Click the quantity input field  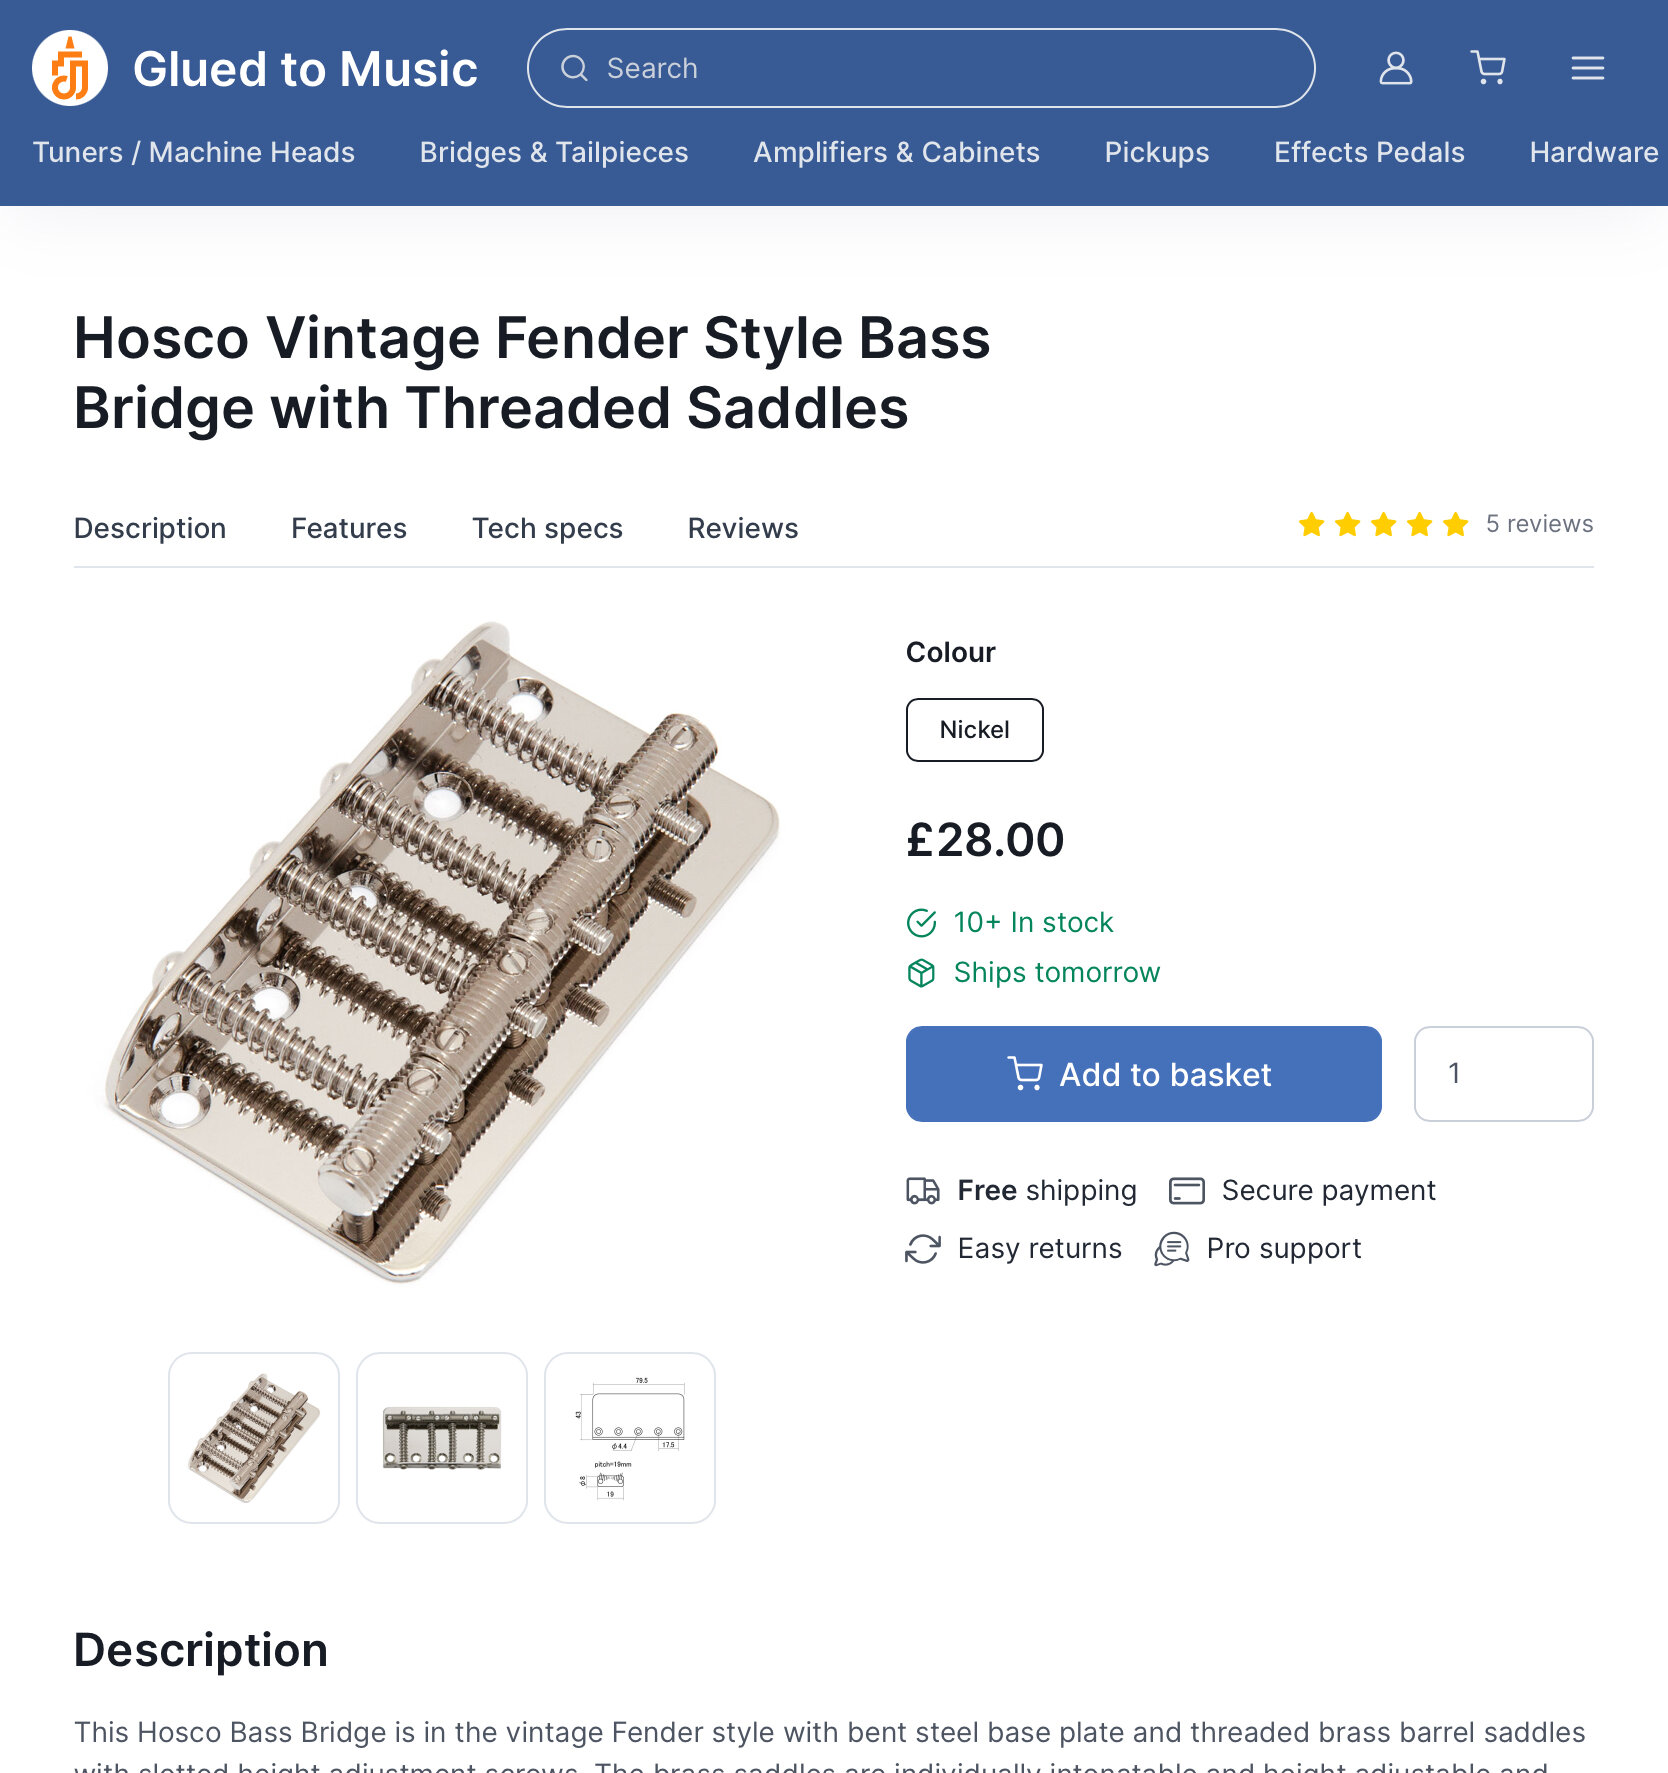pyautogui.click(x=1503, y=1074)
